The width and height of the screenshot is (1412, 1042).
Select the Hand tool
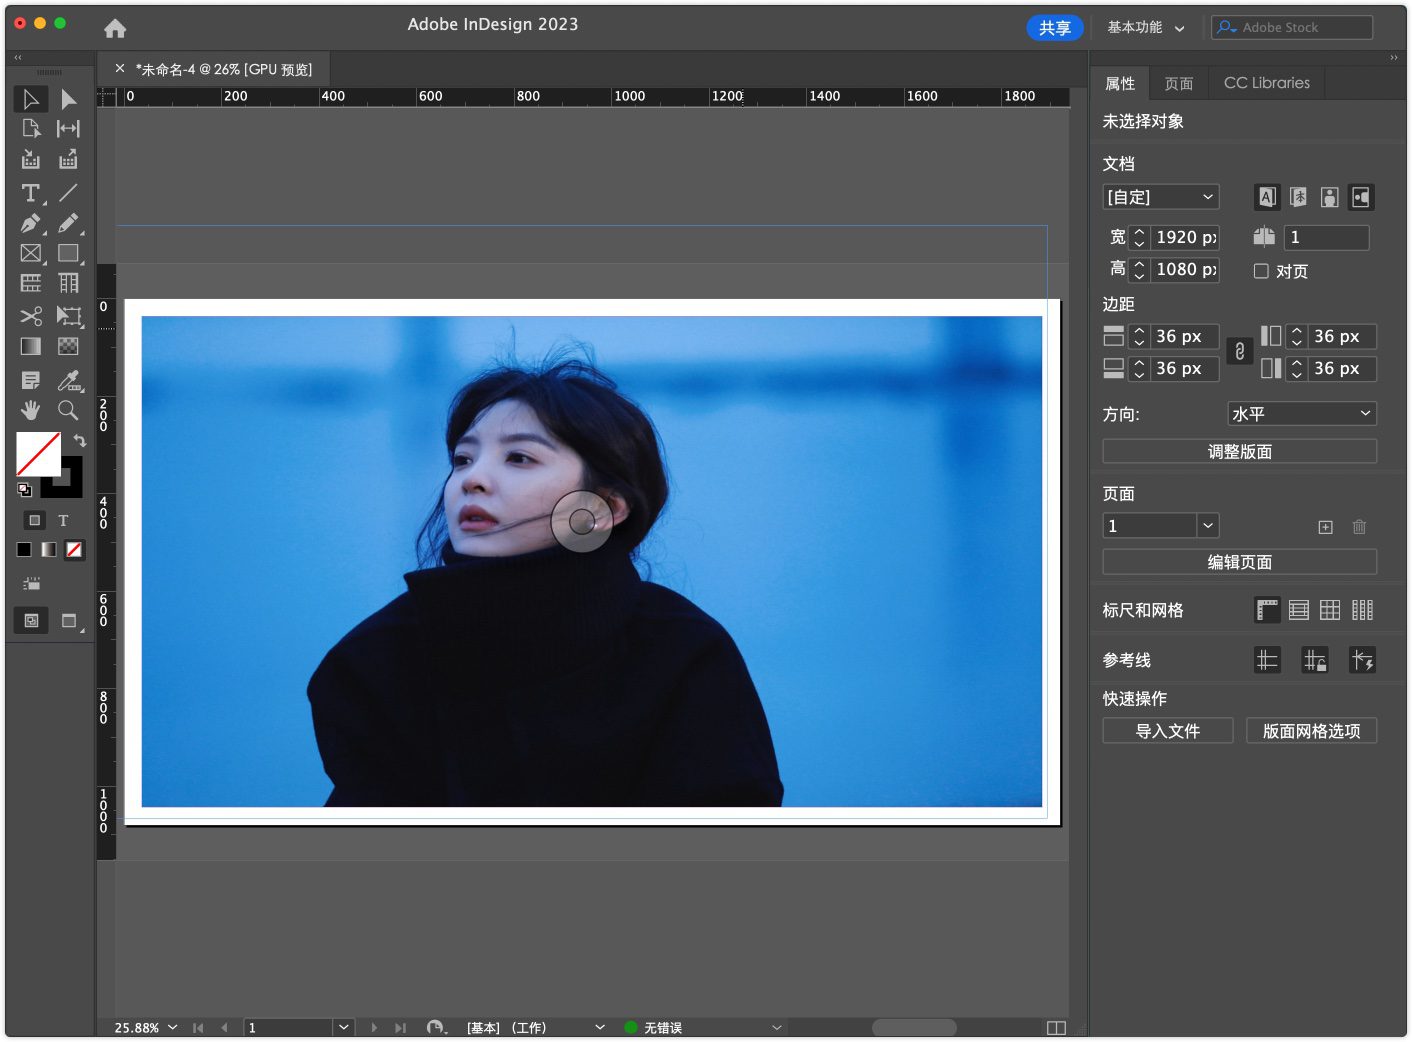tap(30, 410)
